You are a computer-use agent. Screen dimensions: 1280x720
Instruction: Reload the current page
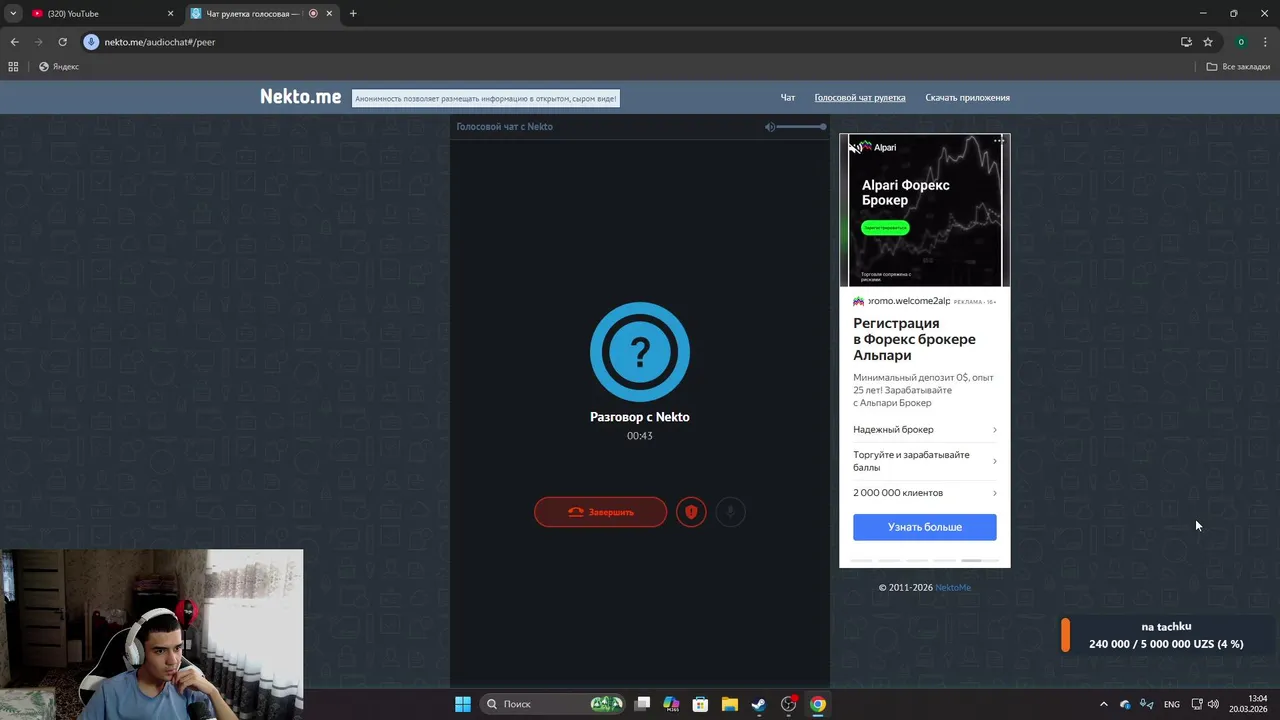click(62, 42)
